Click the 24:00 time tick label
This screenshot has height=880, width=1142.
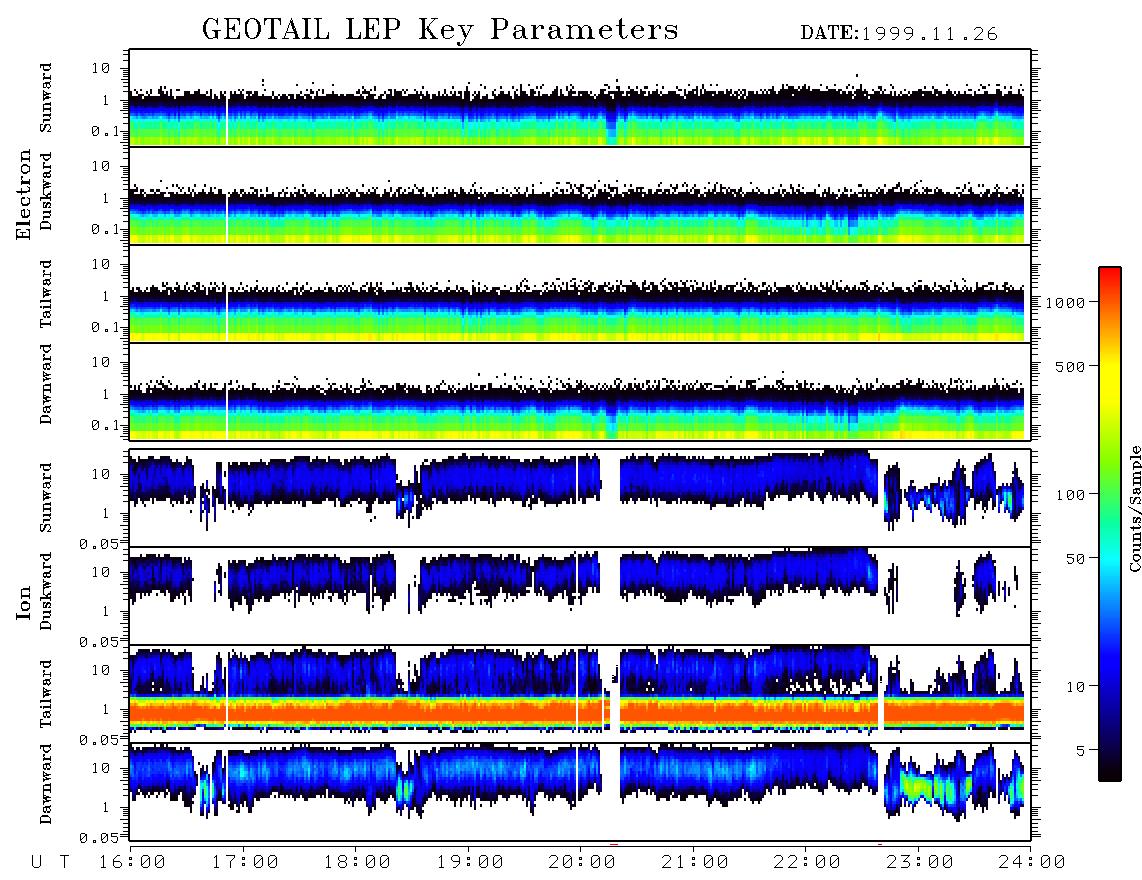(x=1032, y=863)
